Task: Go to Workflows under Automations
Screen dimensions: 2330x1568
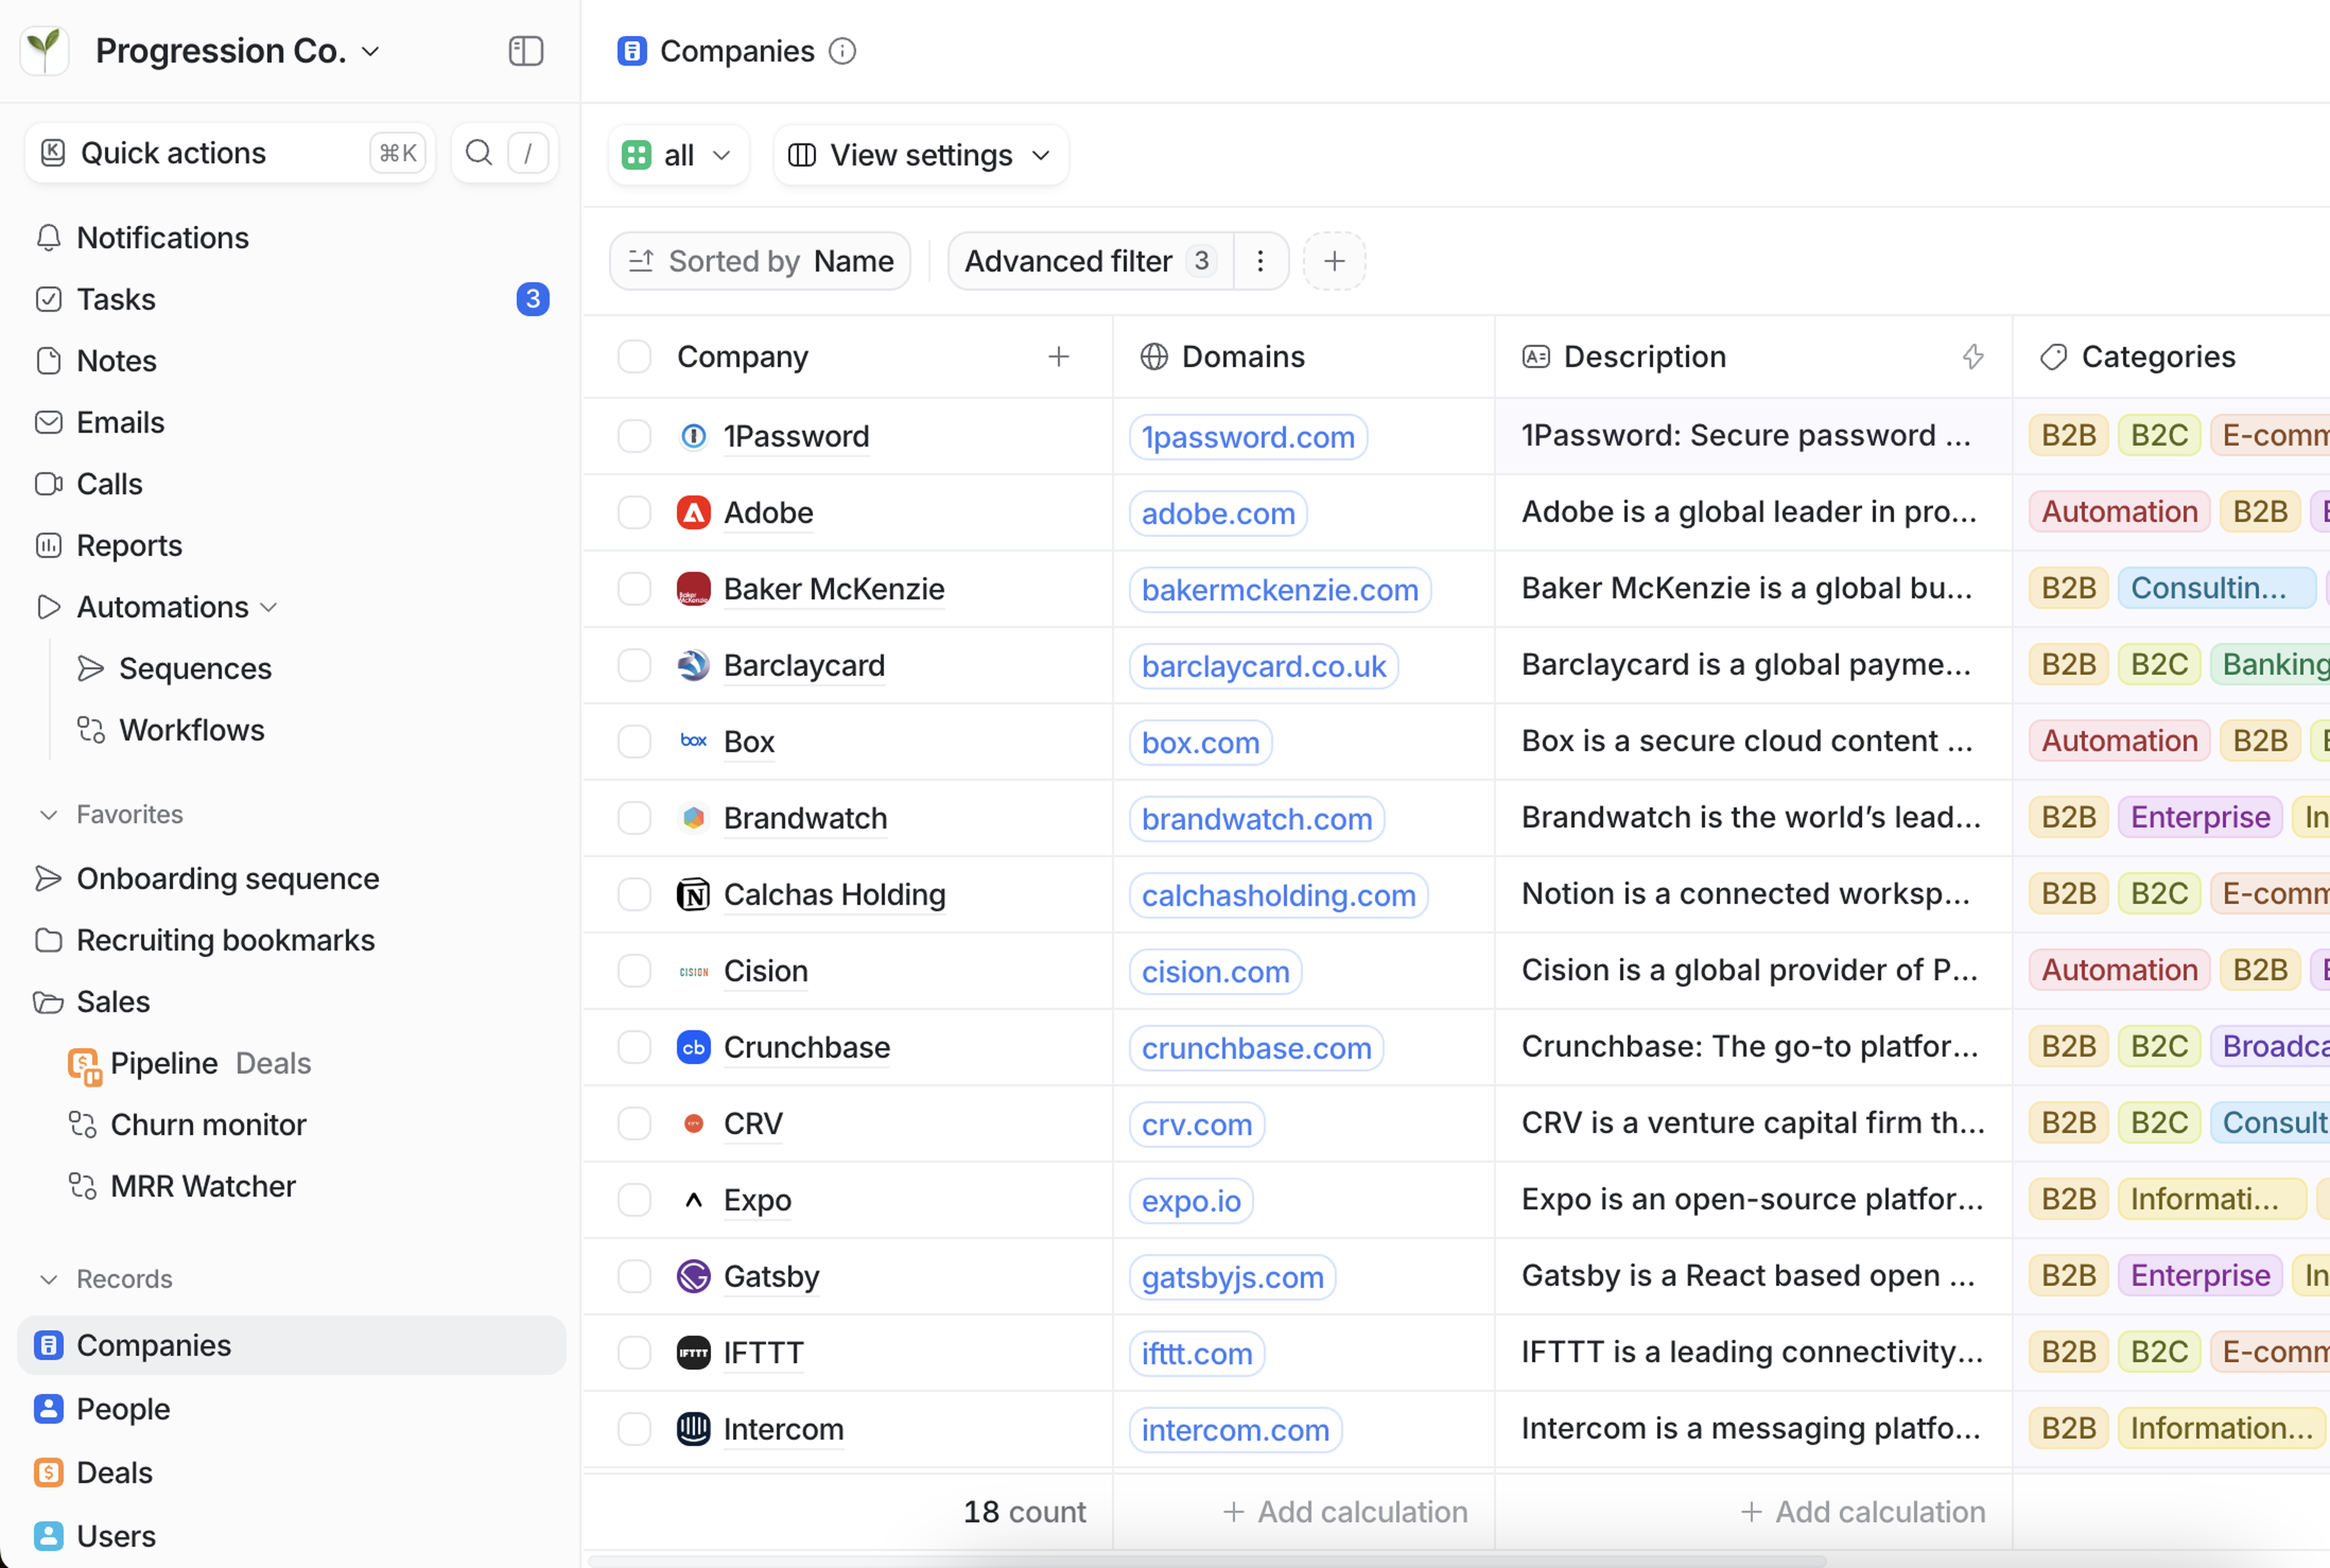Action: coord(191,730)
